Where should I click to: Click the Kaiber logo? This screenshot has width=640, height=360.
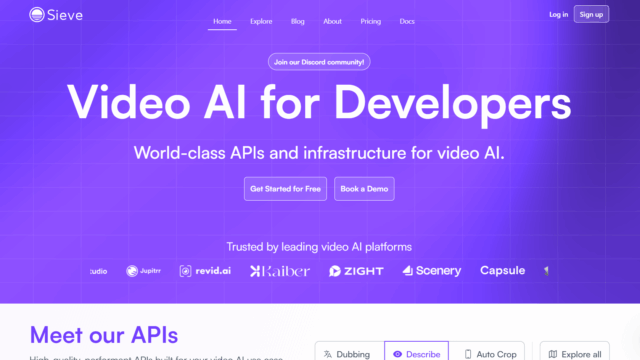tap(280, 271)
